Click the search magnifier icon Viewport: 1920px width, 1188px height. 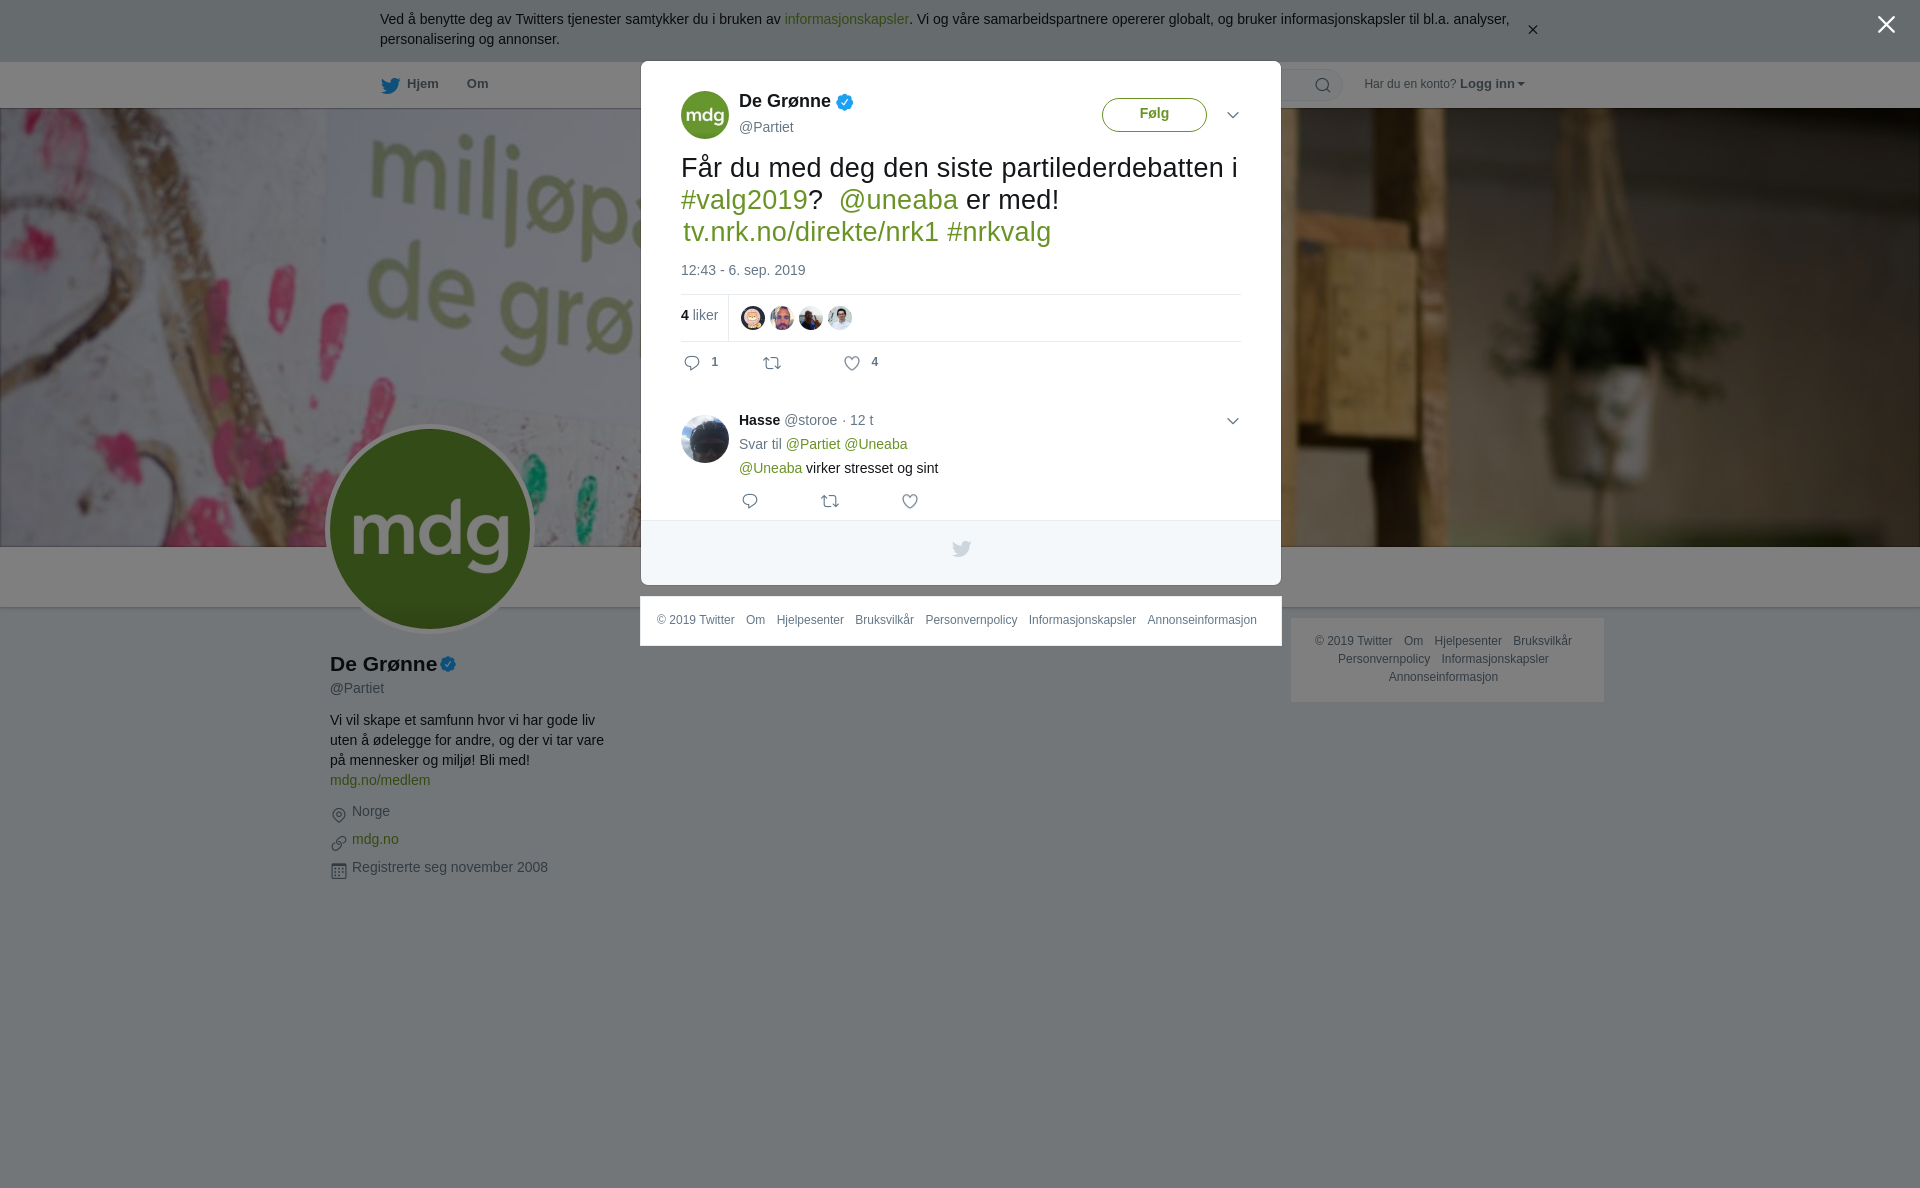[x=1323, y=85]
